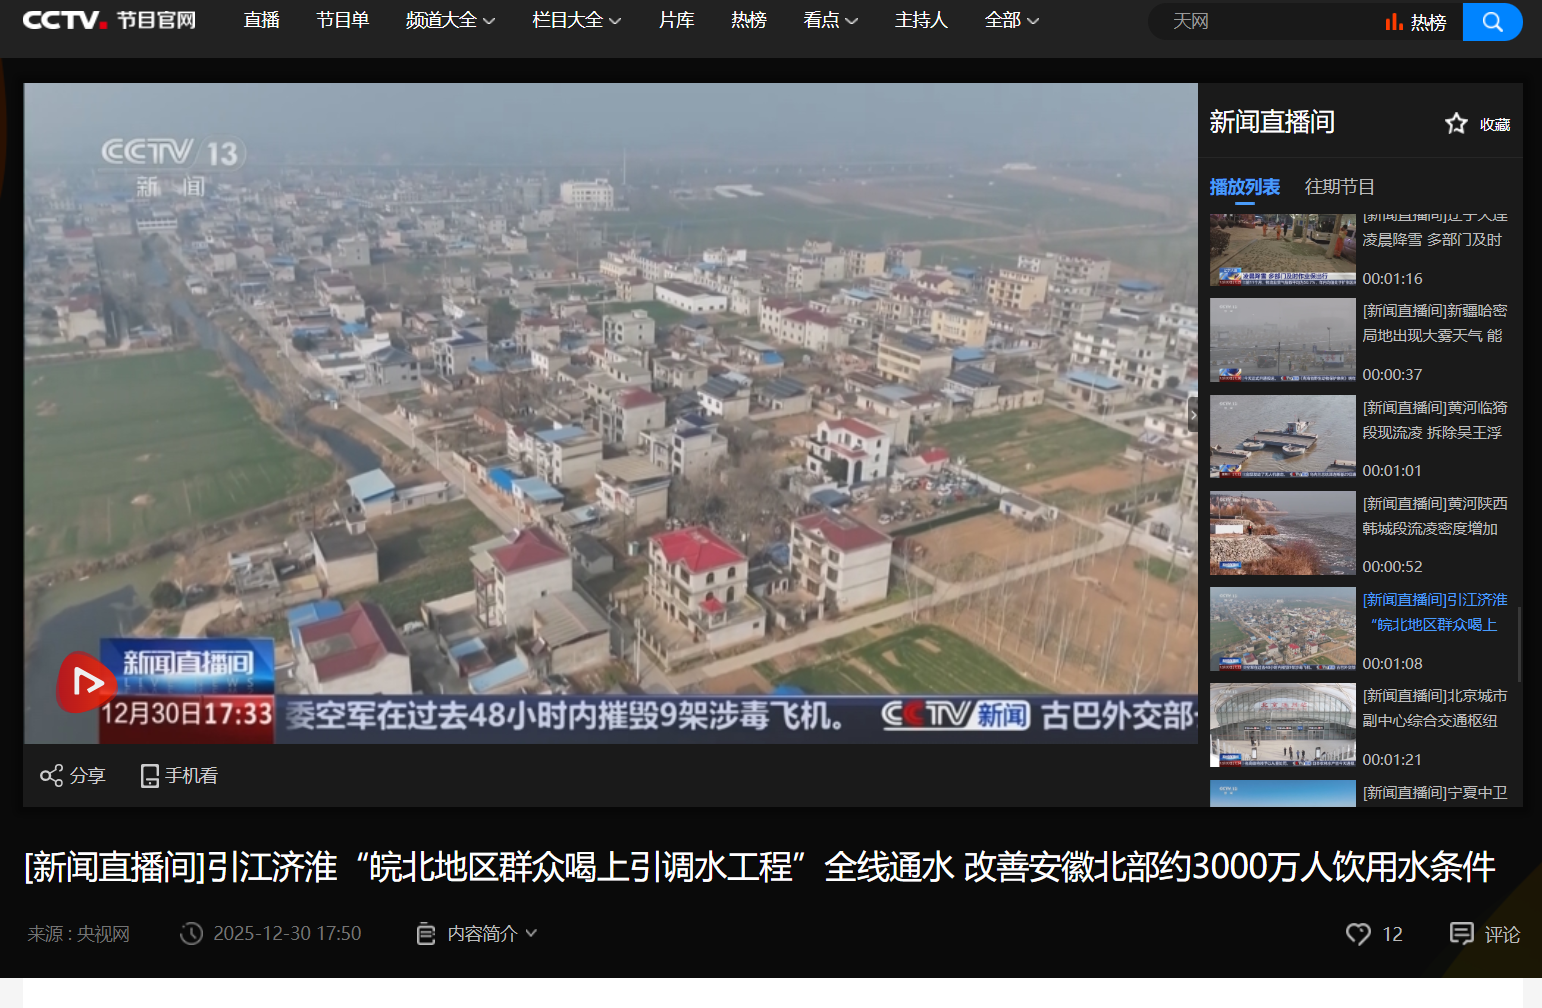Like the video with heart icon

(x=1358, y=933)
